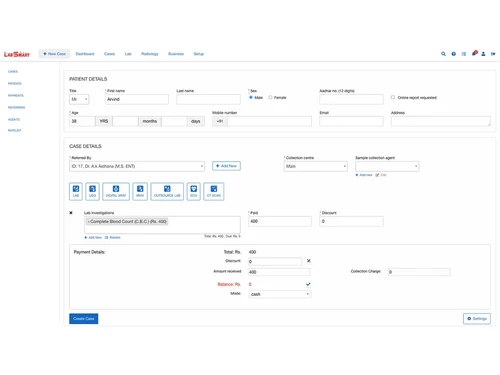Focus the Paid amount field
500x375 pixels.
[x=280, y=221]
